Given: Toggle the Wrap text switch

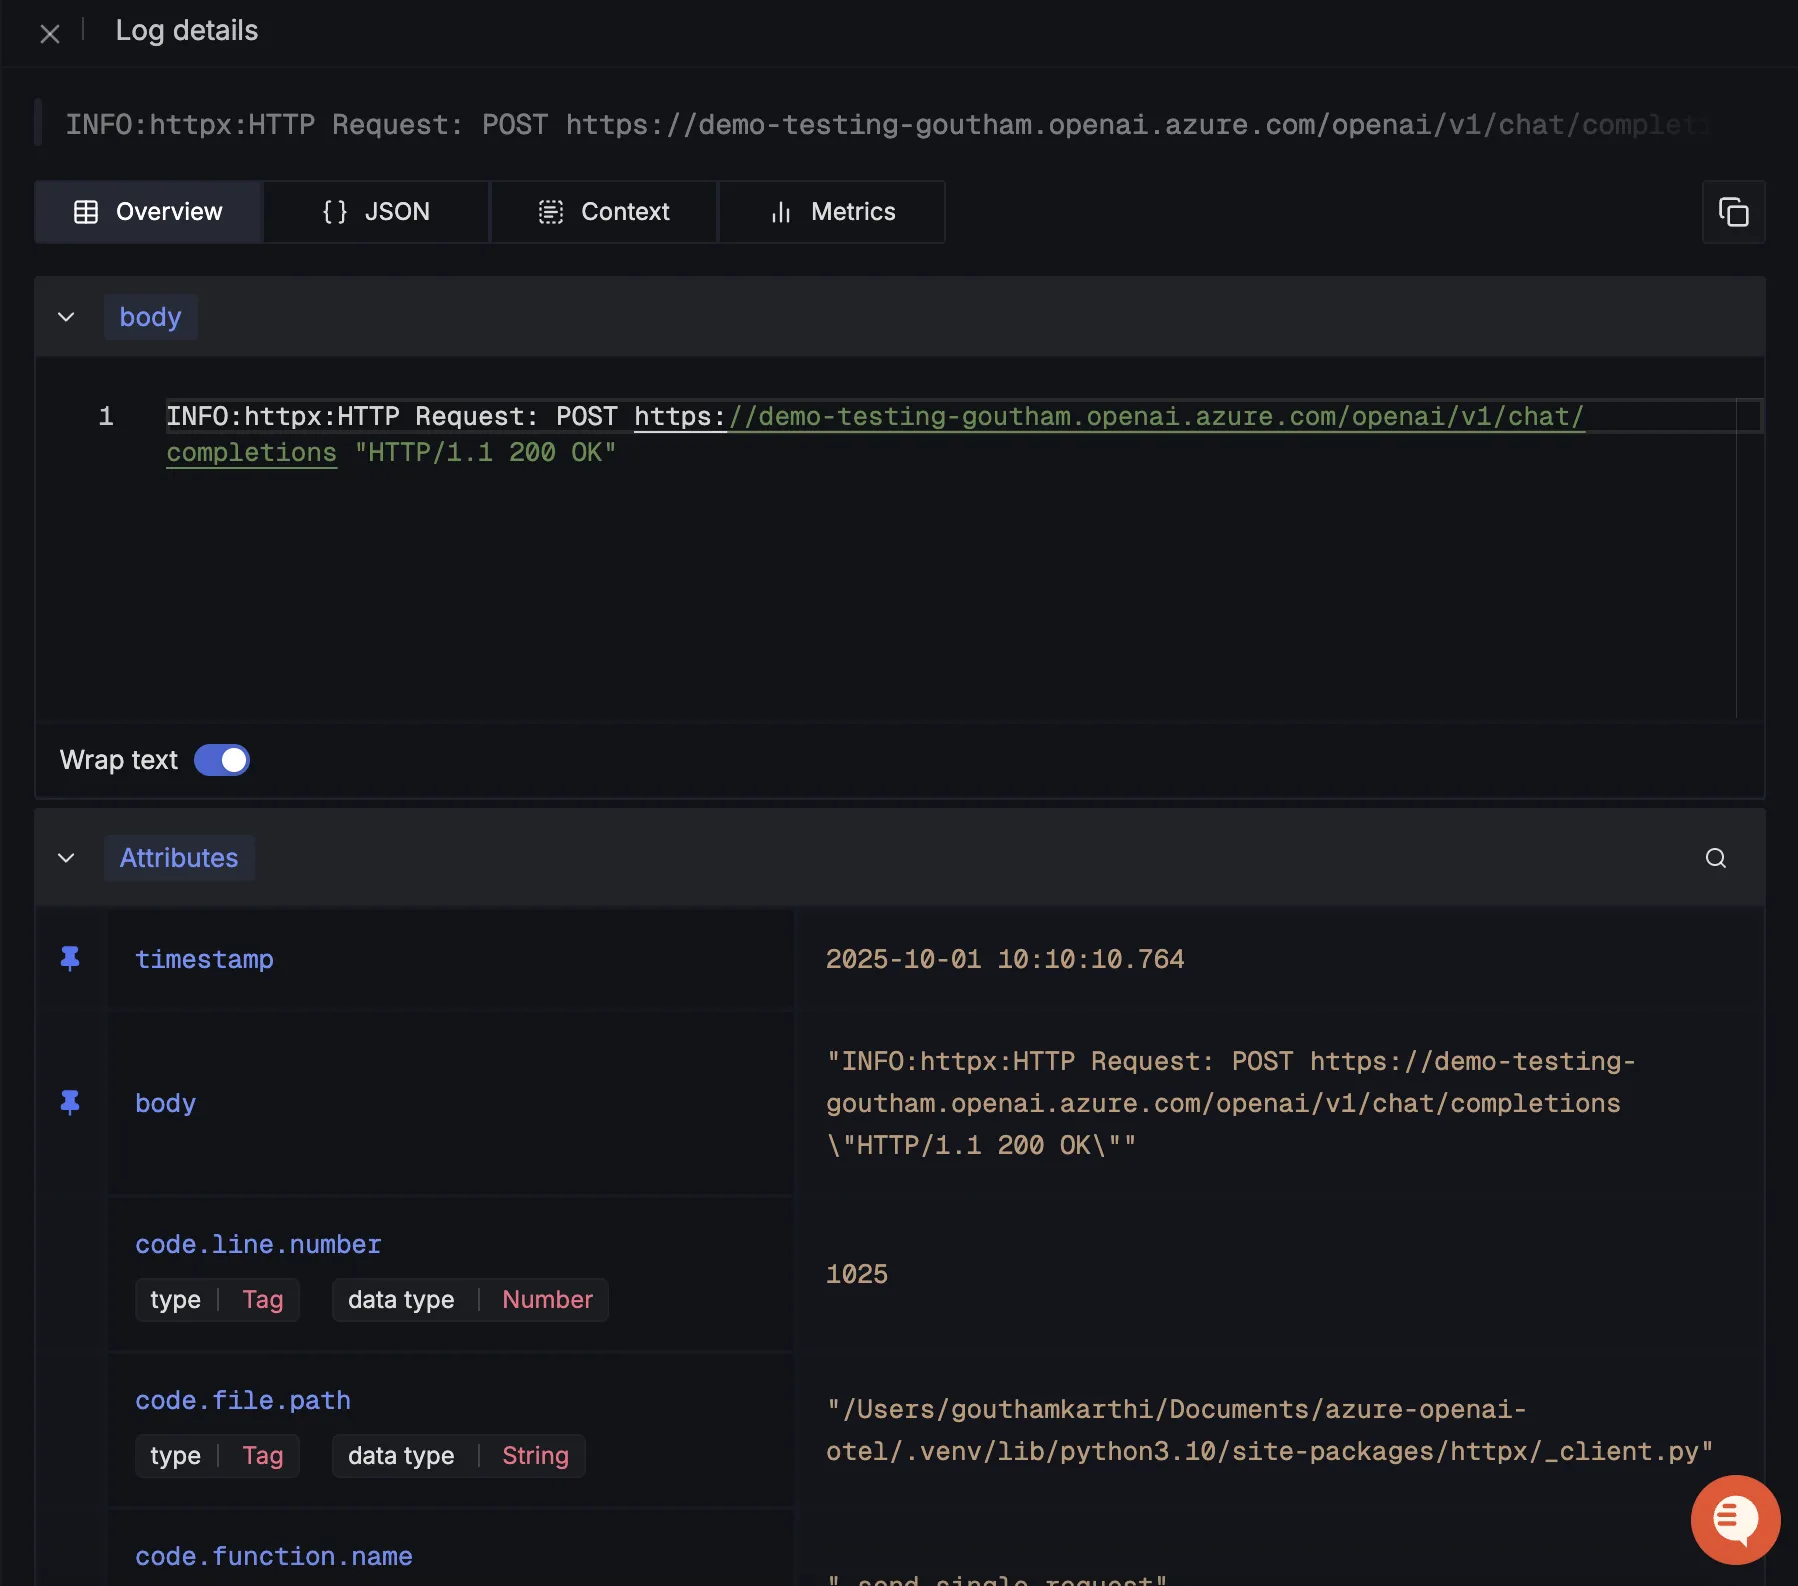Looking at the screenshot, I should pos(222,760).
